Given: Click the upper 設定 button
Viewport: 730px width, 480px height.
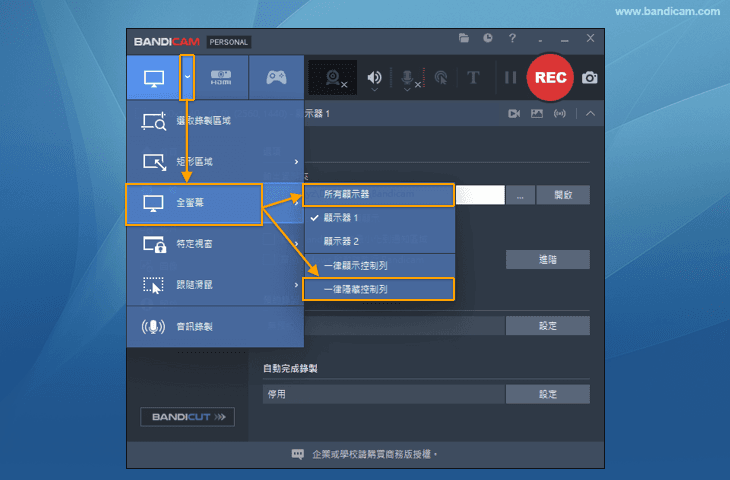Looking at the screenshot, I should click(548, 326).
